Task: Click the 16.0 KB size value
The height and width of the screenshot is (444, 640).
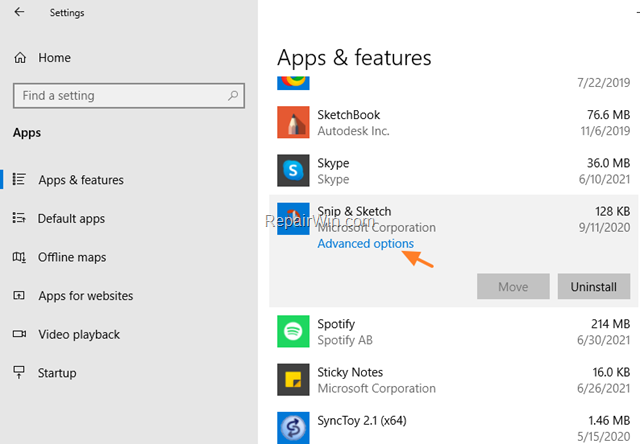Action: (611, 372)
